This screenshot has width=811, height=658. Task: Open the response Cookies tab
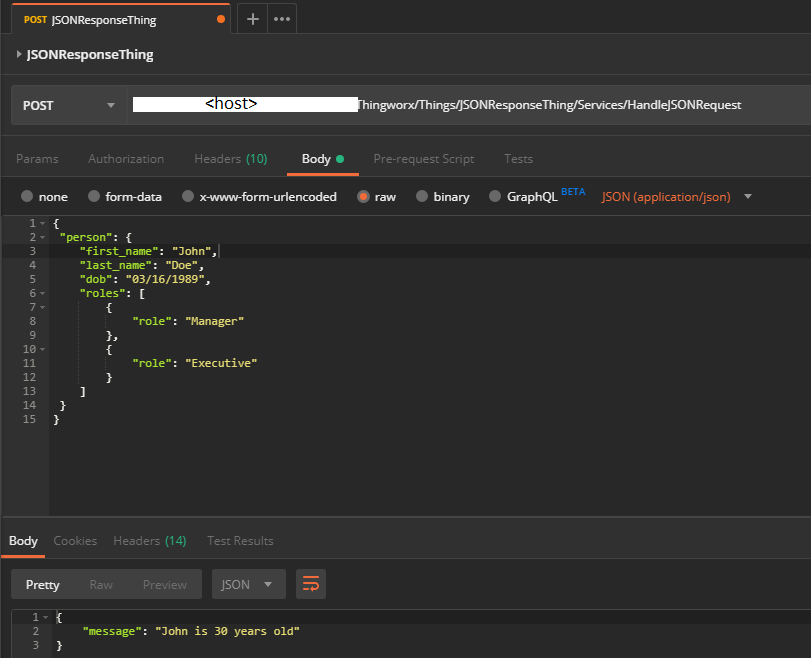(75, 541)
